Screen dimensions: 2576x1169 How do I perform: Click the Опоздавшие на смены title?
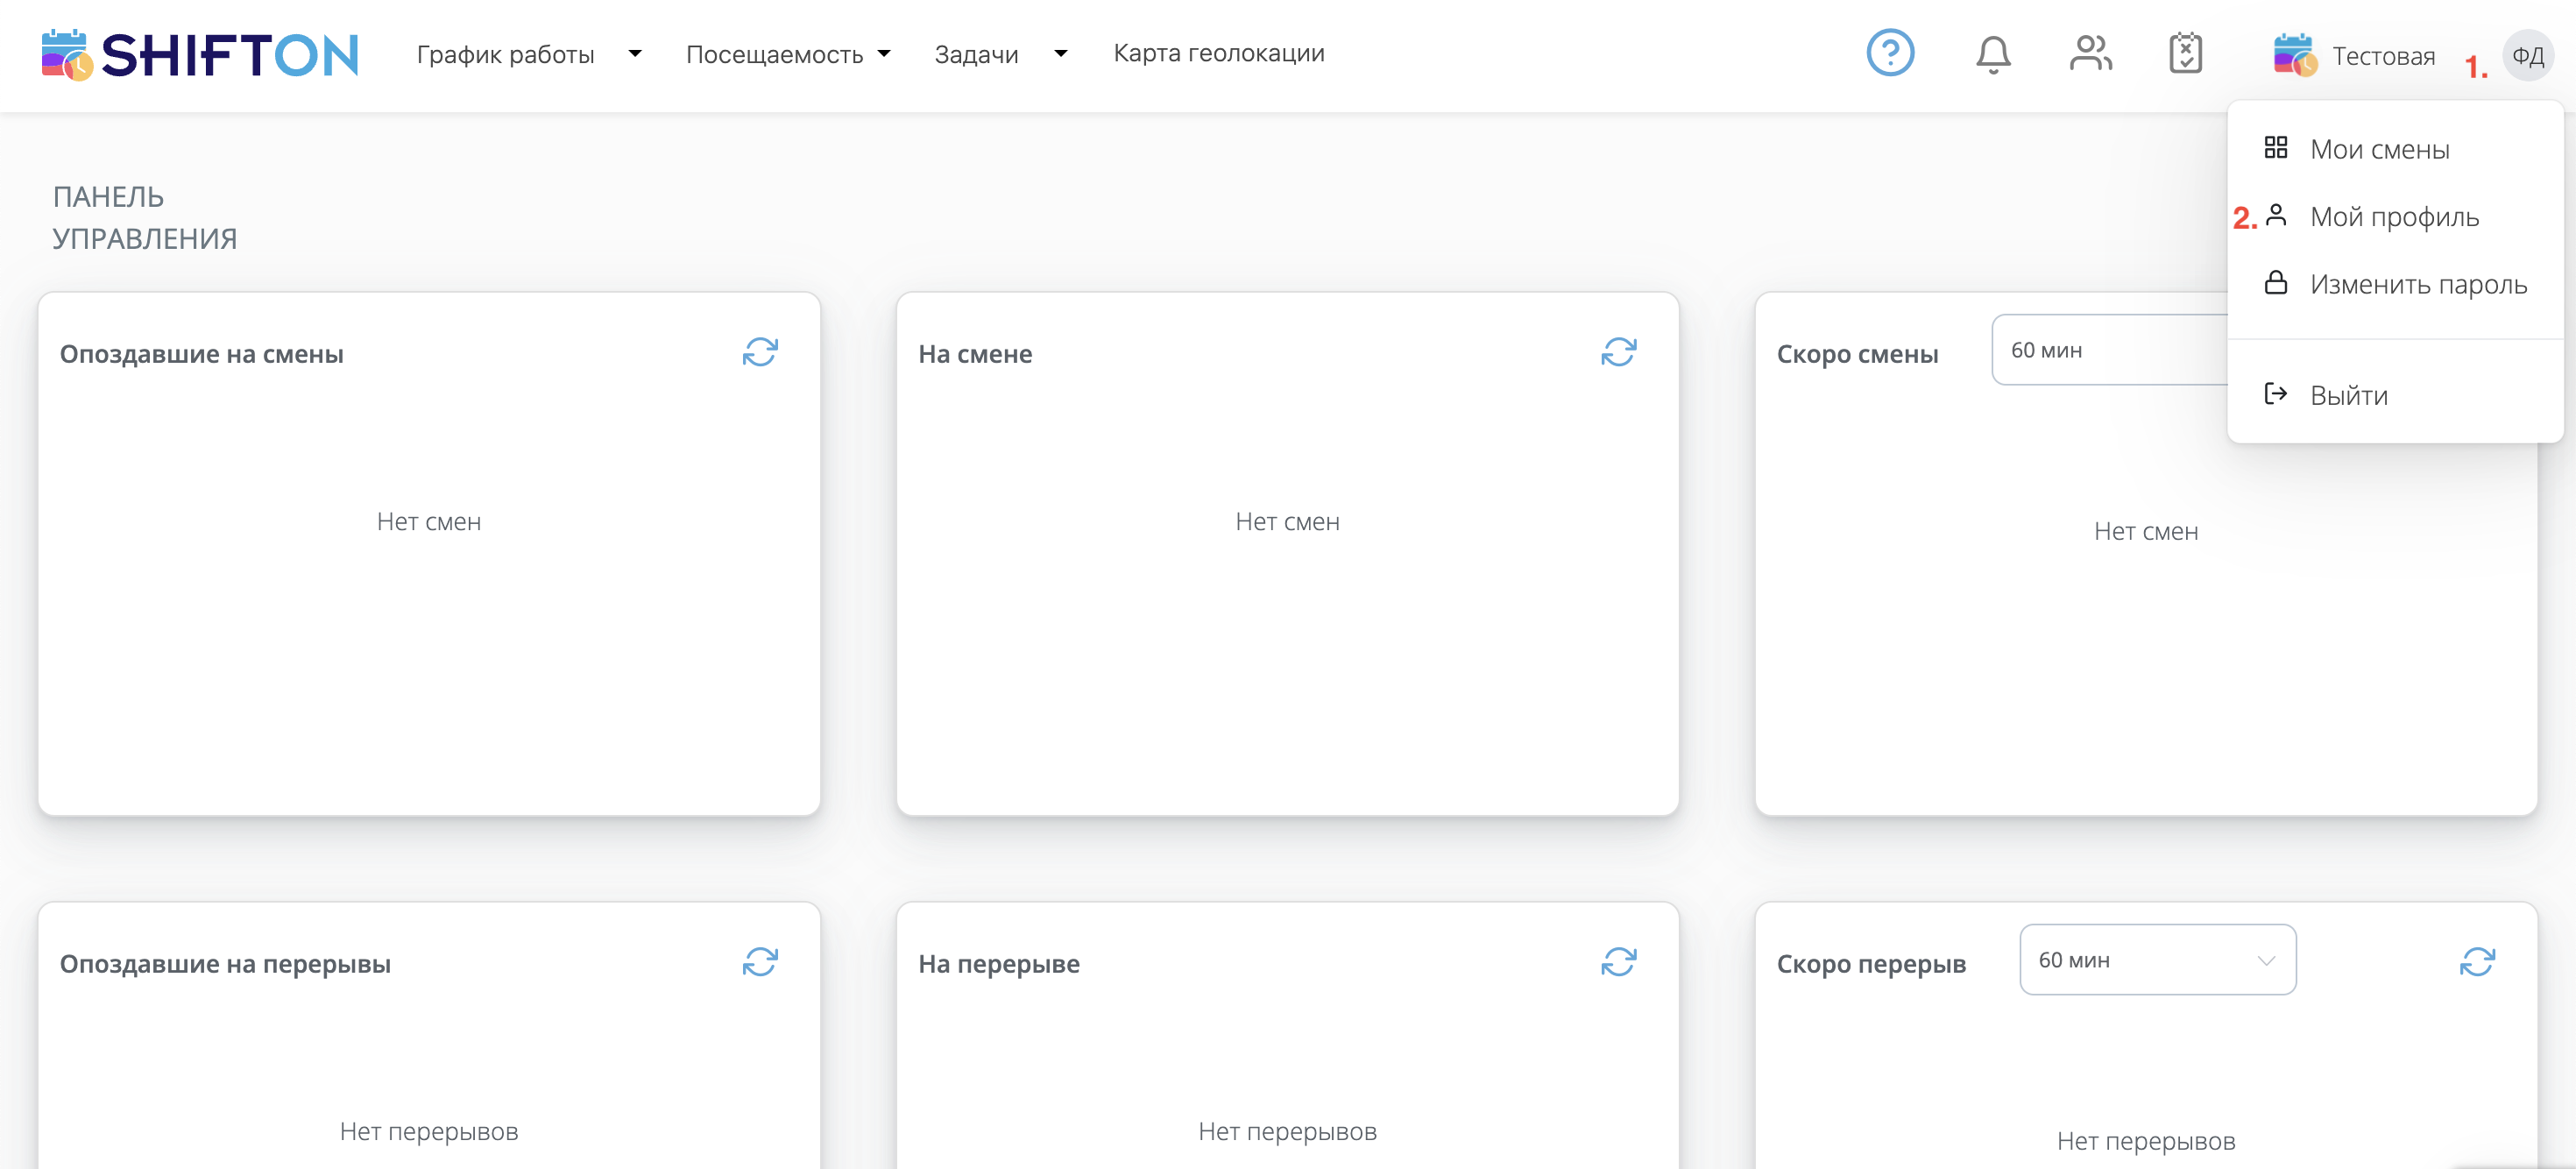tap(202, 354)
